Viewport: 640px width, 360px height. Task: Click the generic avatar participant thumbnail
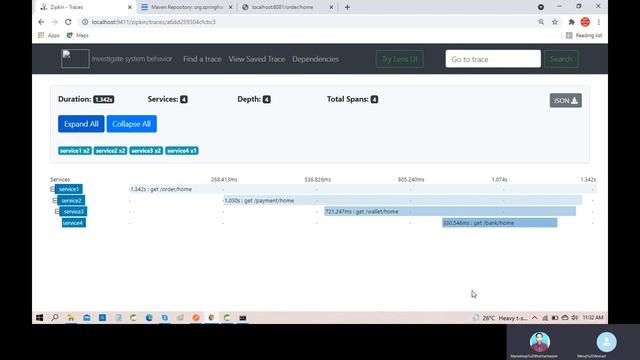click(x=607, y=342)
